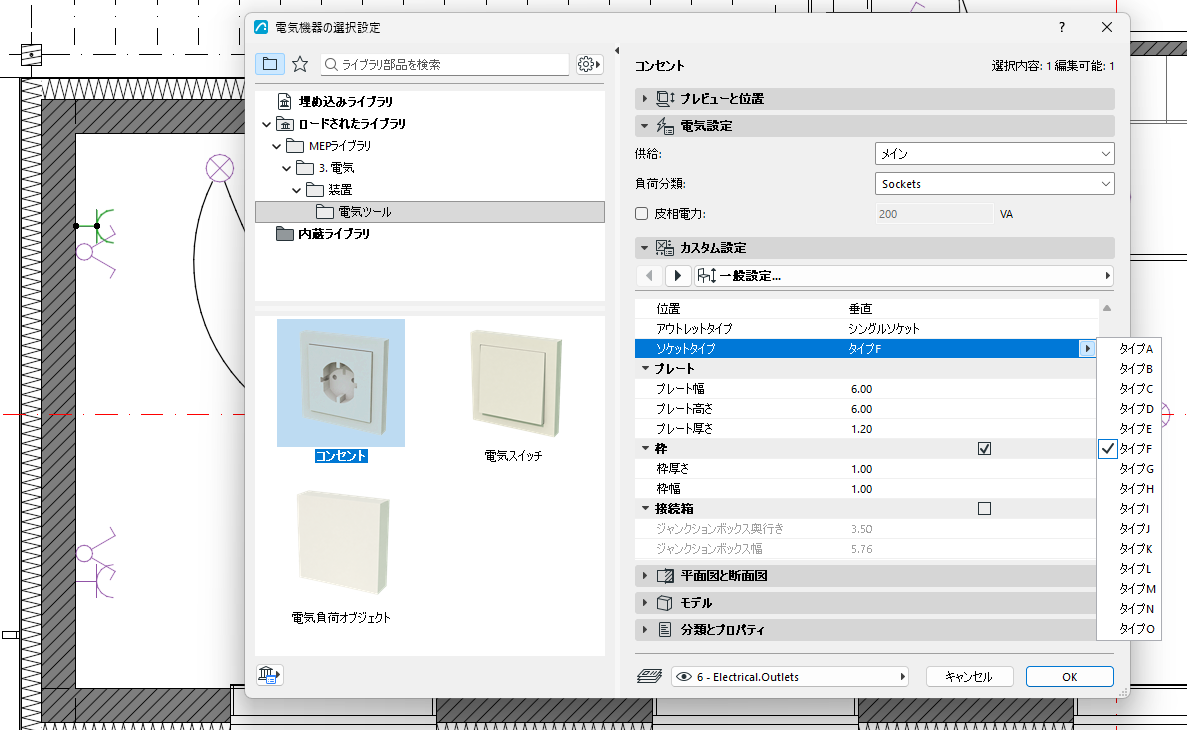The image size is (1187, 730).
Task: Go to next custom settings page
Action: (x=678, y=276)
